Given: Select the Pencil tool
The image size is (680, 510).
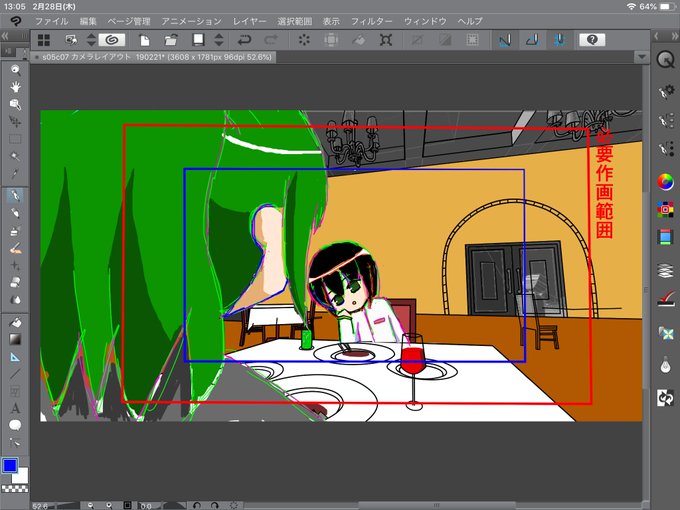Looking at the screenshot, I should pos(15,213).
